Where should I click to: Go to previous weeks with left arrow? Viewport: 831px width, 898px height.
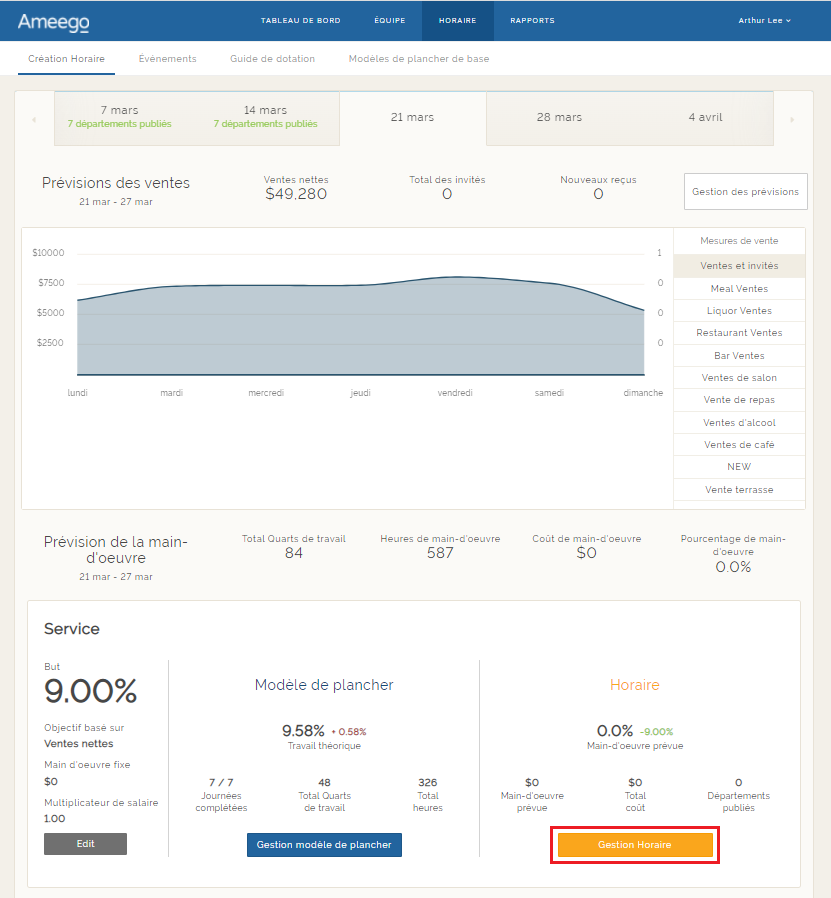pos(34,120)
